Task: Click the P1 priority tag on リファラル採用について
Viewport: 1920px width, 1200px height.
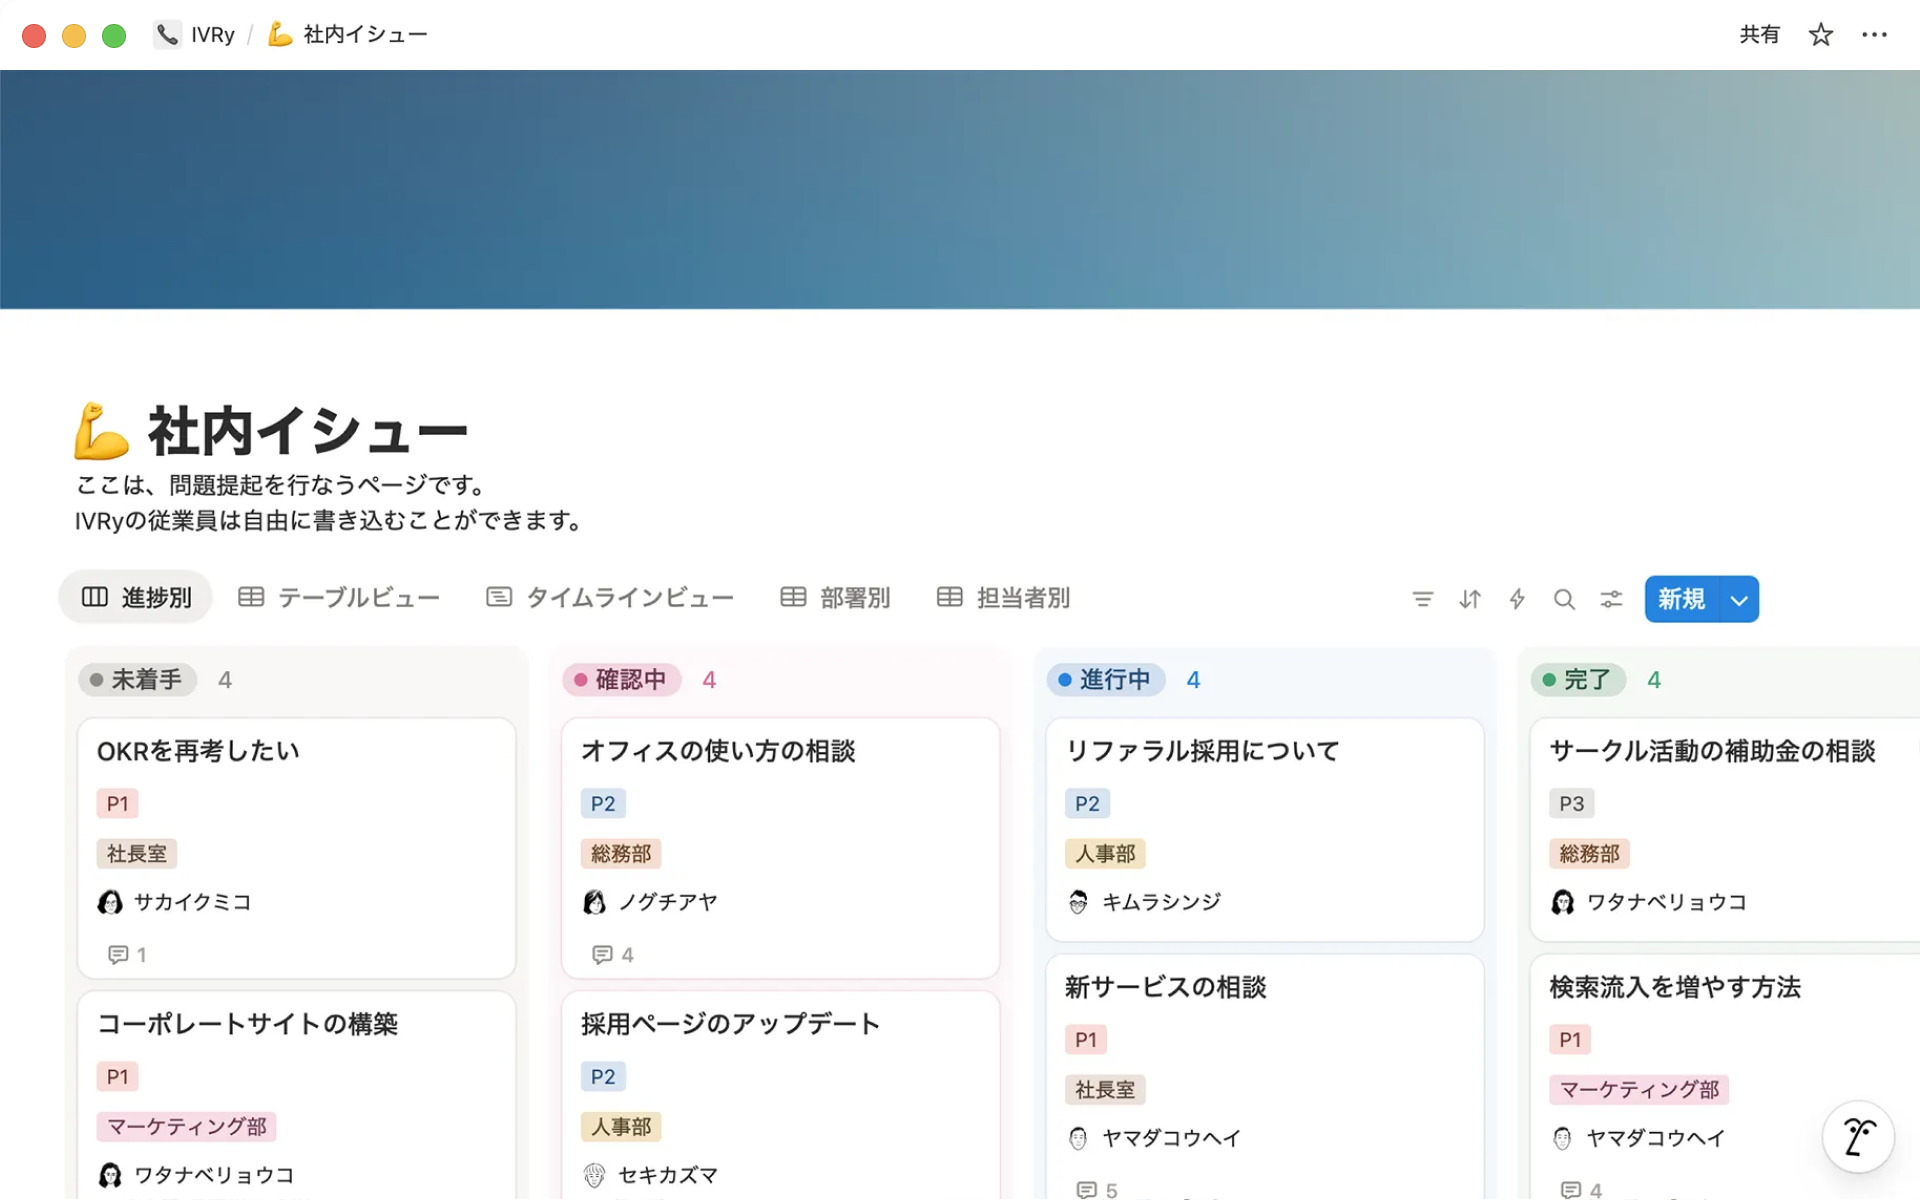Action: coord(1086,802)
